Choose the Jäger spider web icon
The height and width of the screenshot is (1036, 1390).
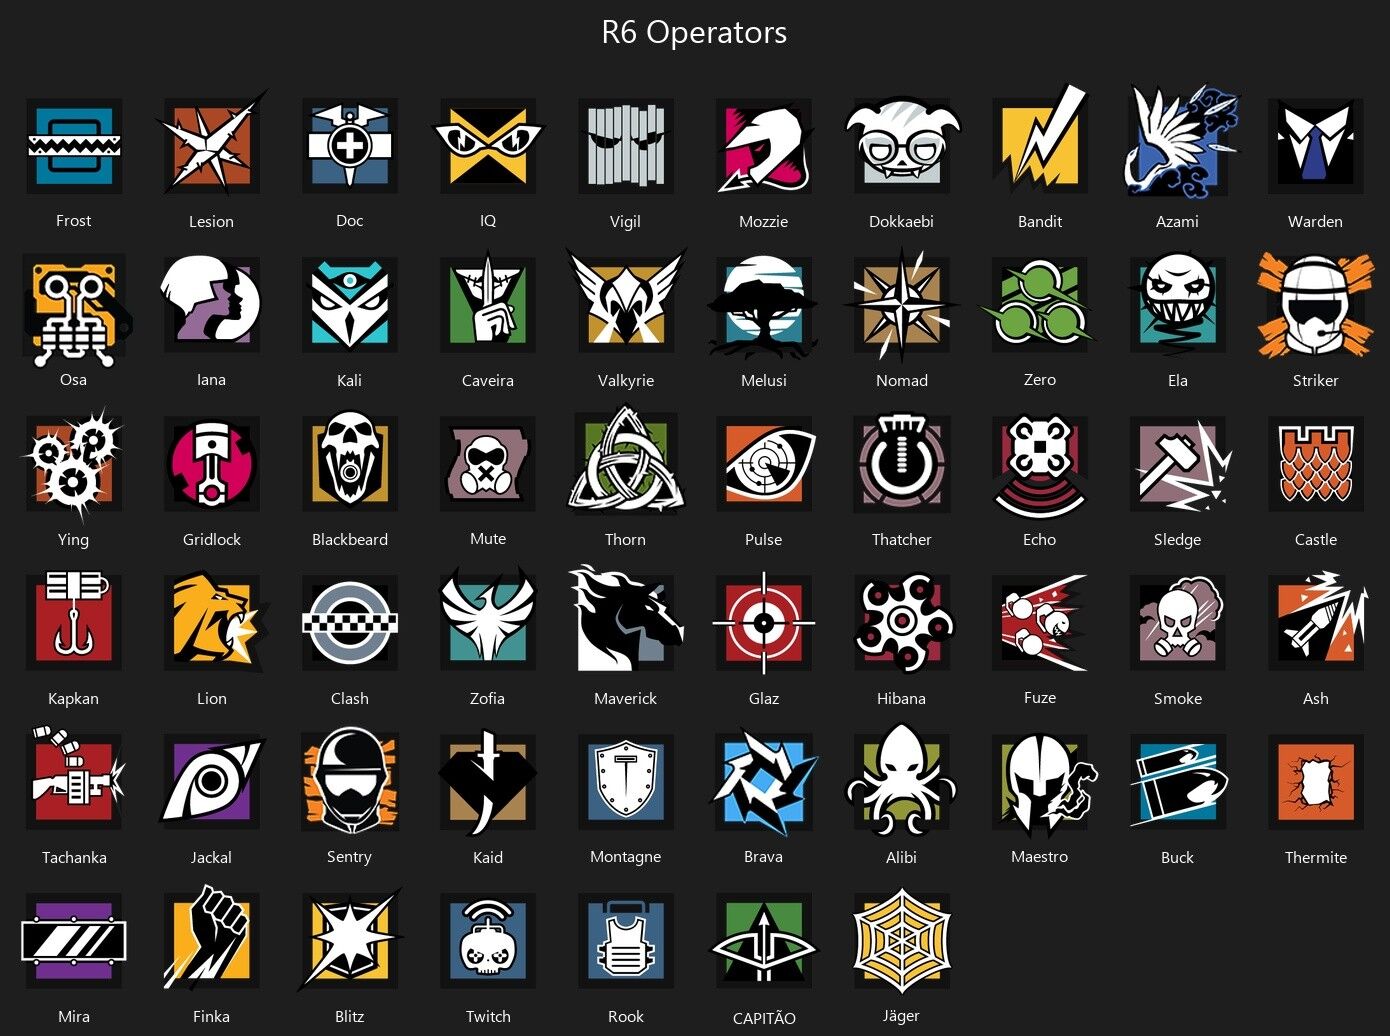click(902, 940)
